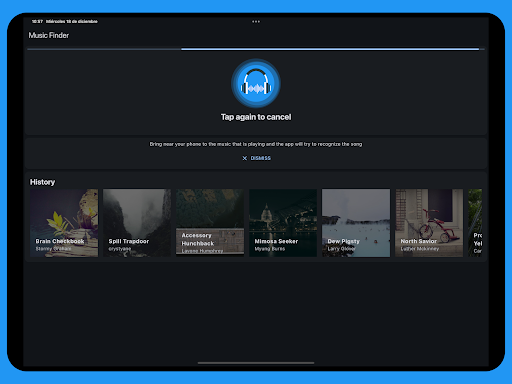Click the Luther Mckinney artist name
Screen dimensions: 512x384
pyautogui.click(x=420, y=249)
